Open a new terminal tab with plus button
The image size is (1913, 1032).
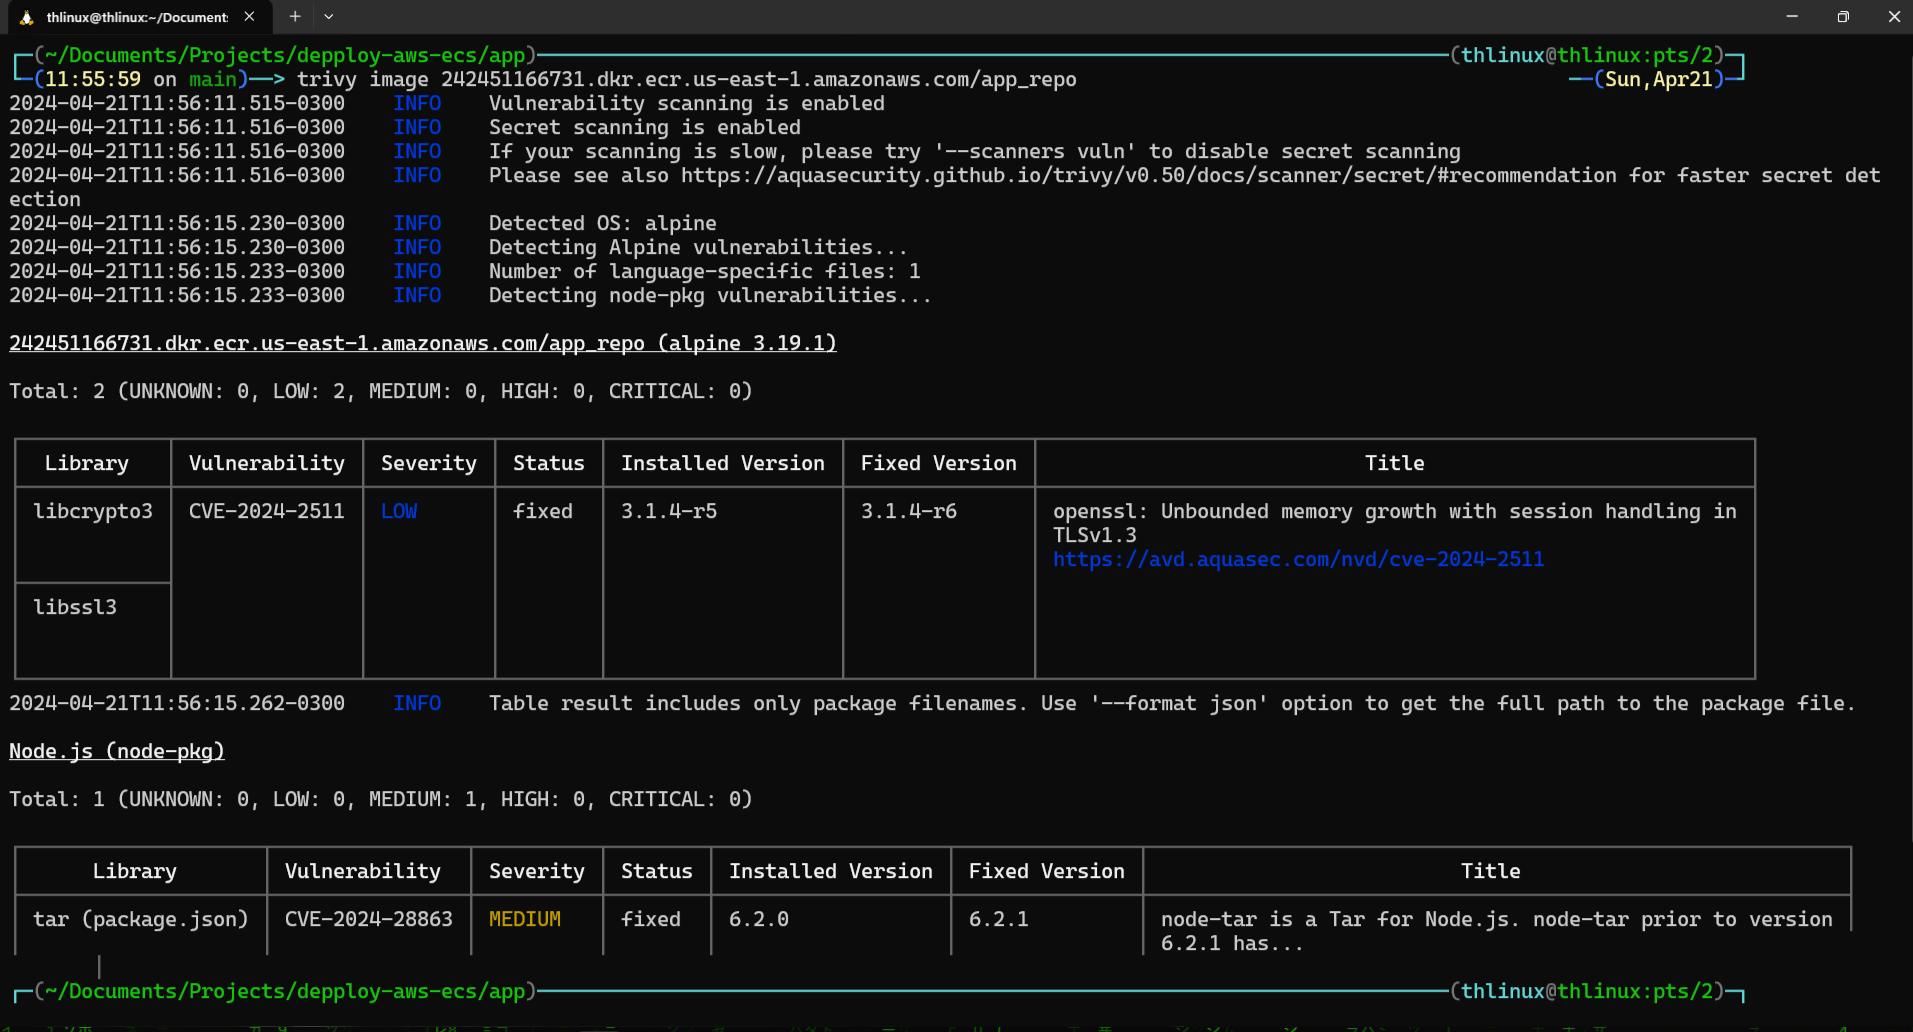coord(295,17)
